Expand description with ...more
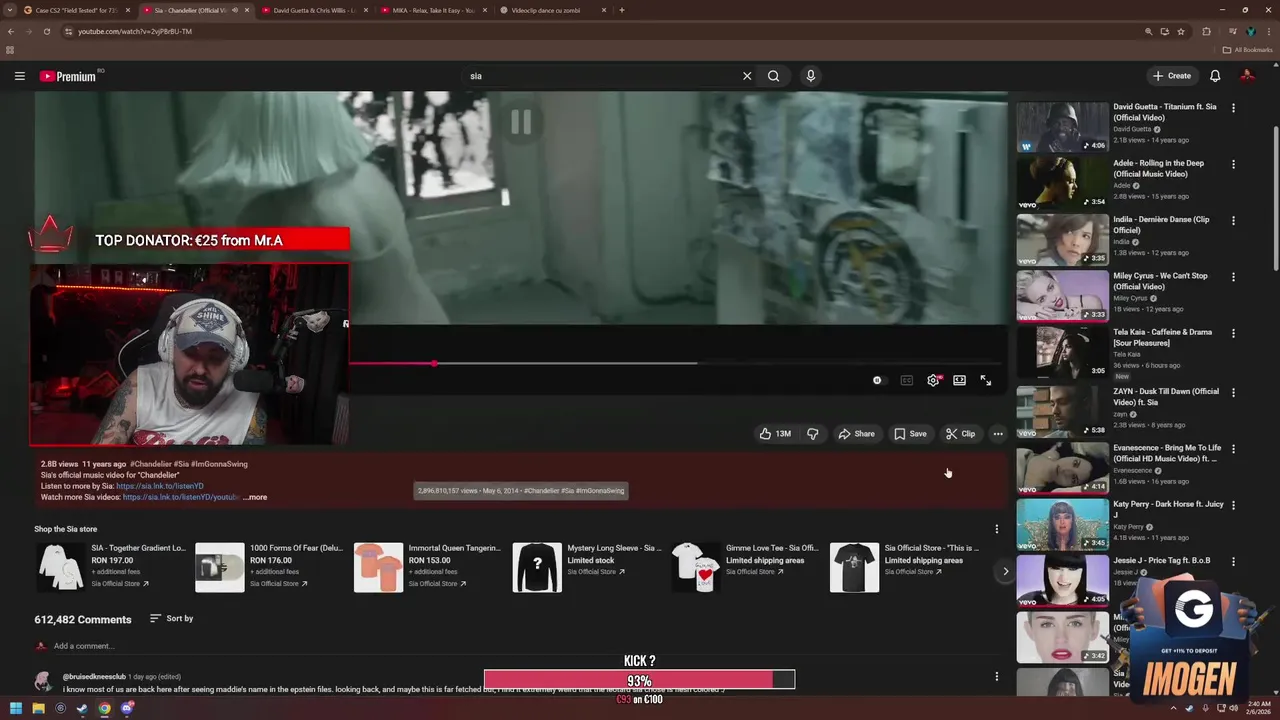This screenshot has height=720, width=1280. (255, 497)
